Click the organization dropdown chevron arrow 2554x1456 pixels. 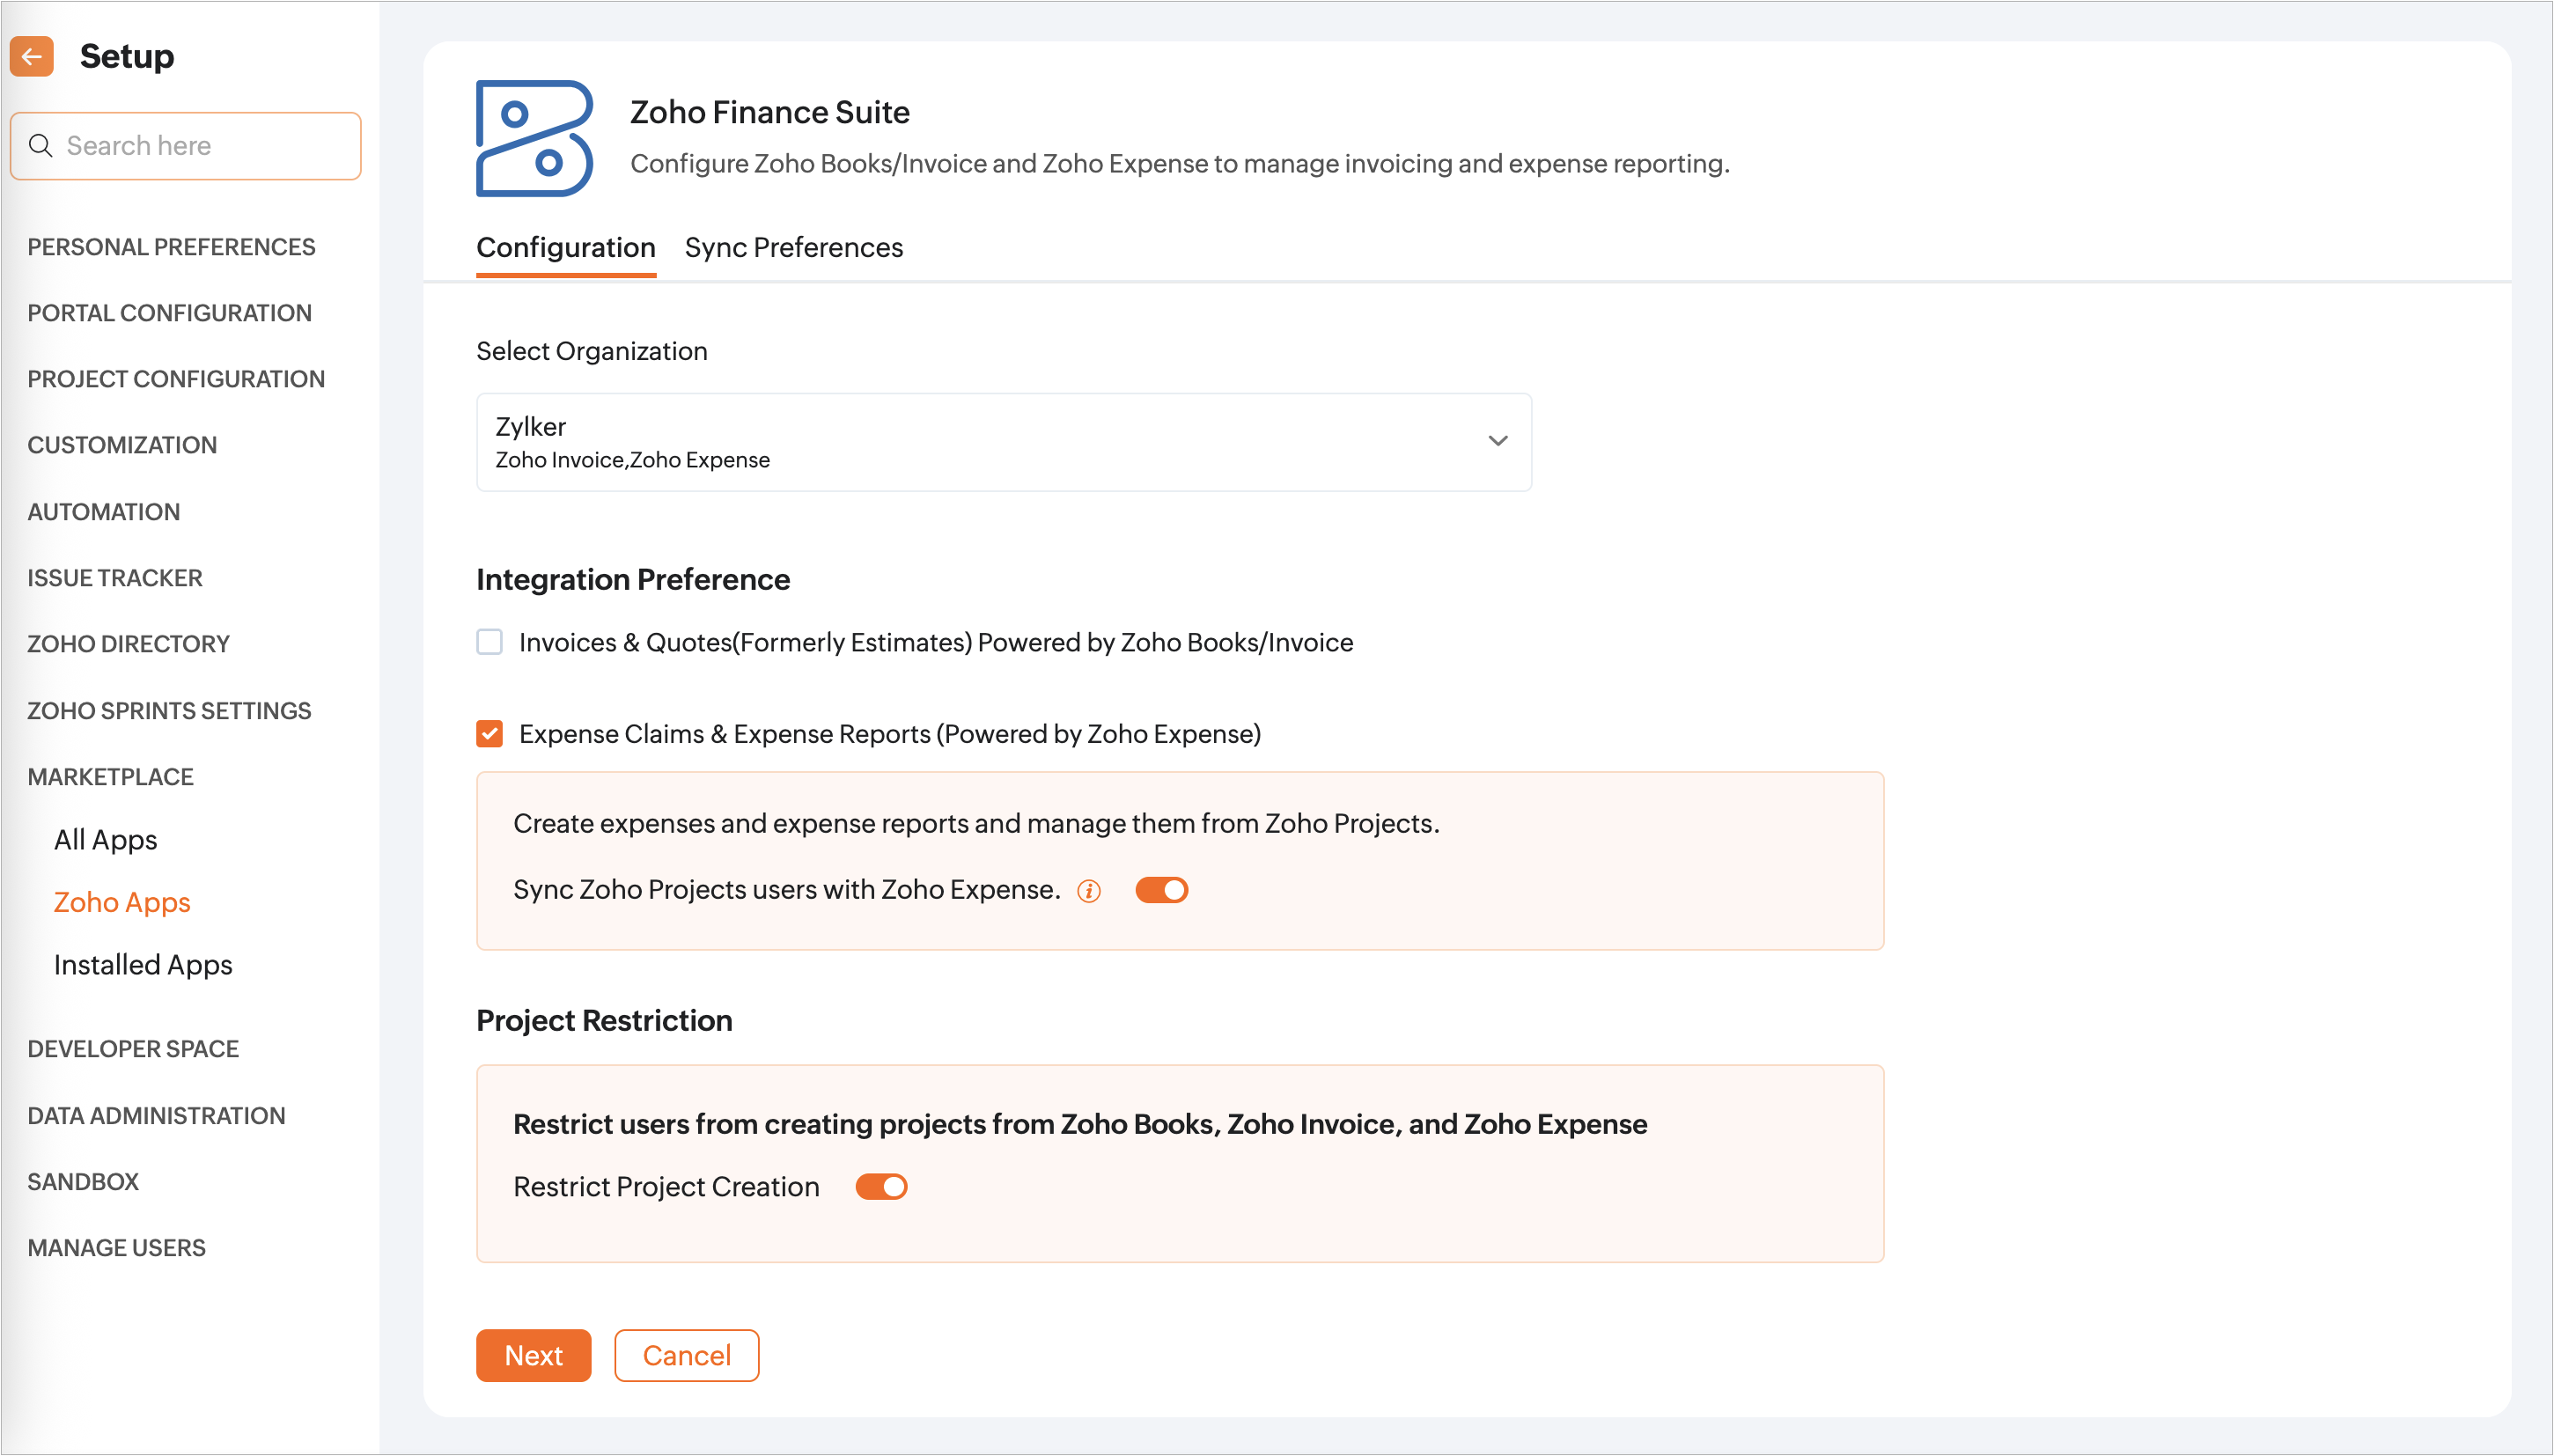point(1497,441)
